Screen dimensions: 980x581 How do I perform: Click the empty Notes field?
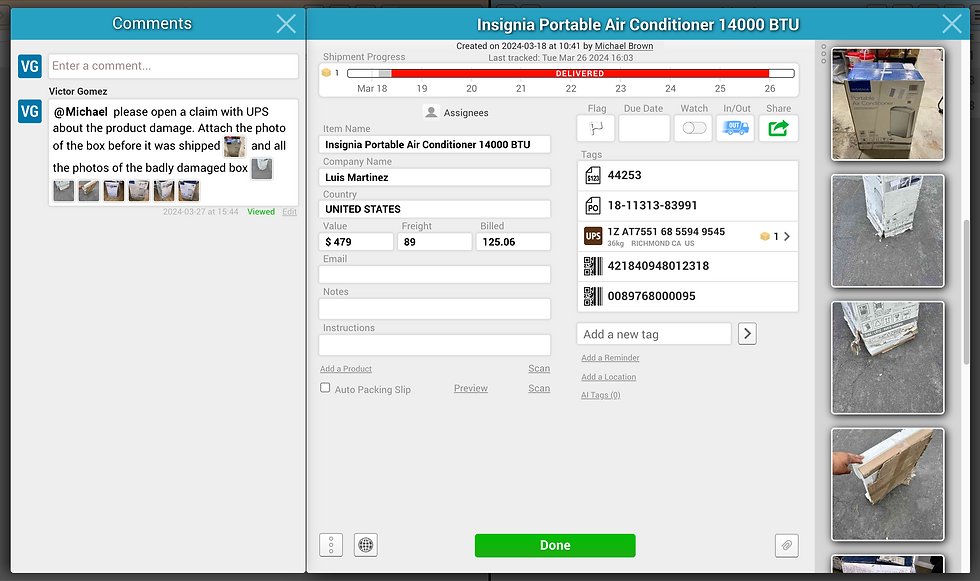coord(434,309)
